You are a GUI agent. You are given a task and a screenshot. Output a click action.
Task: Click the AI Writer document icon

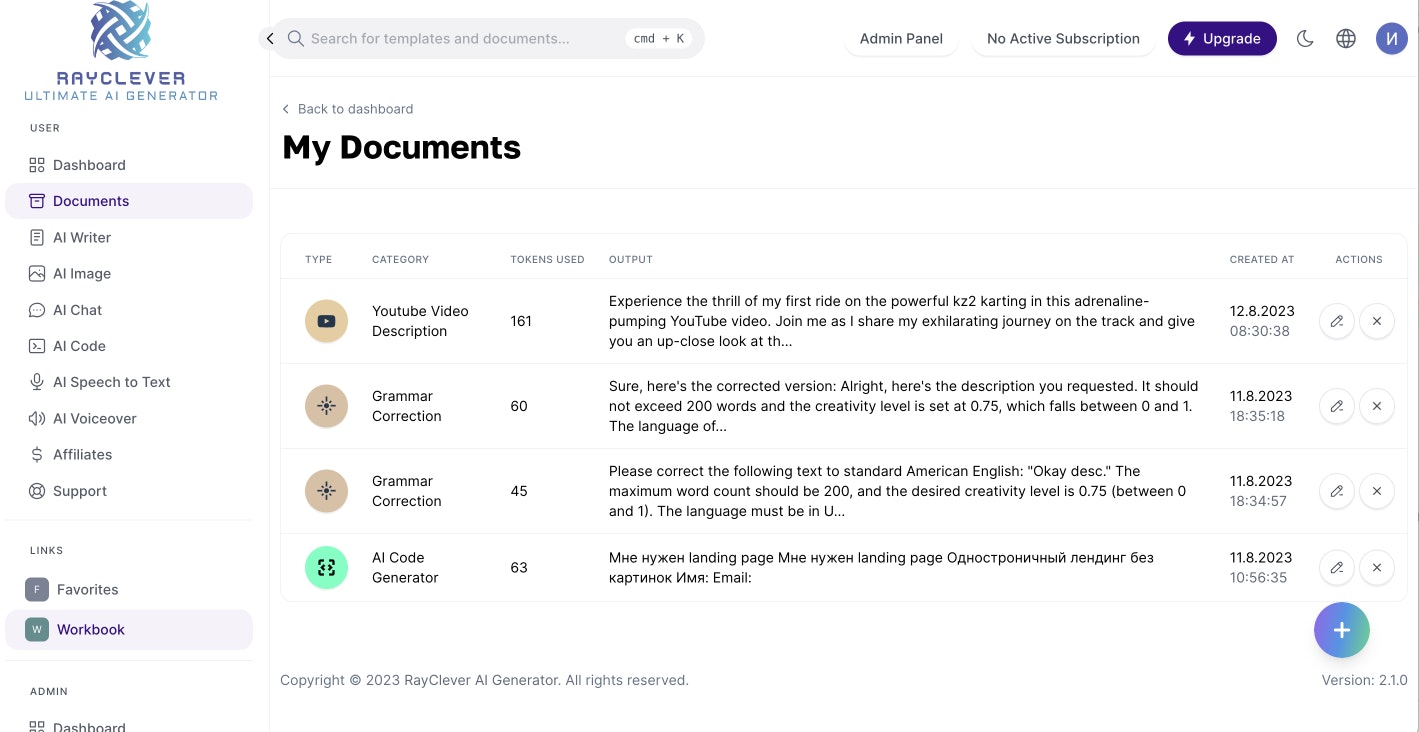pos(37,237)
